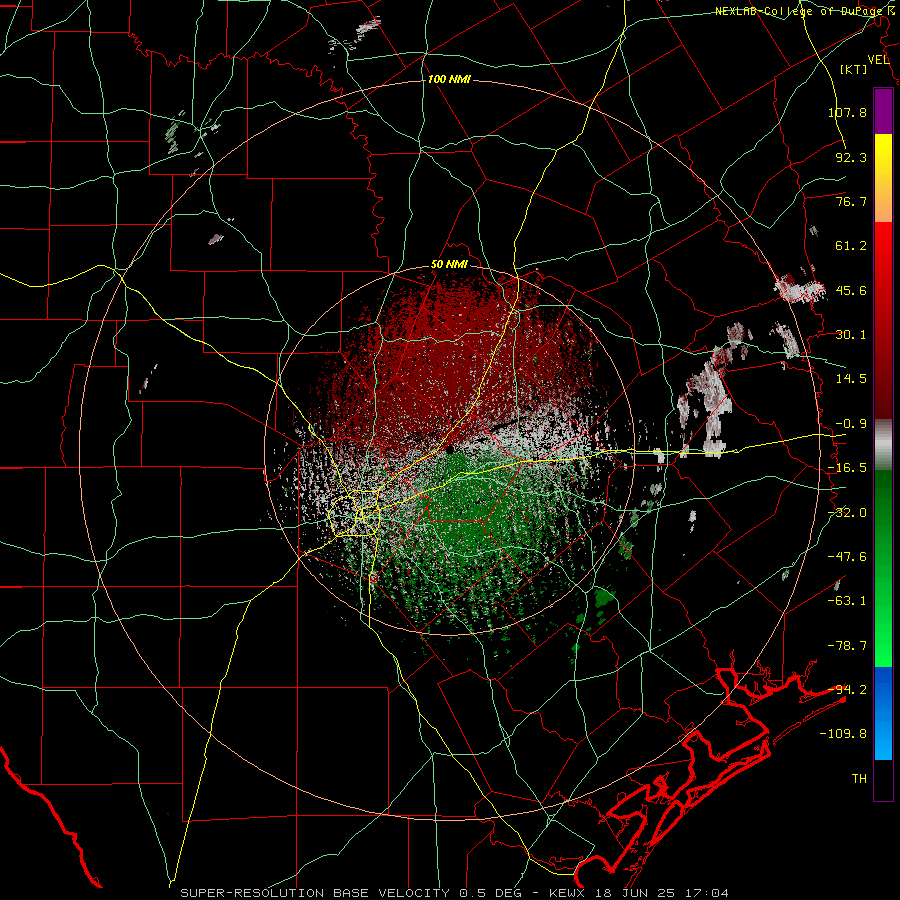
Task: Click the 14.5 velocity scale value
Action: (851, 379)
